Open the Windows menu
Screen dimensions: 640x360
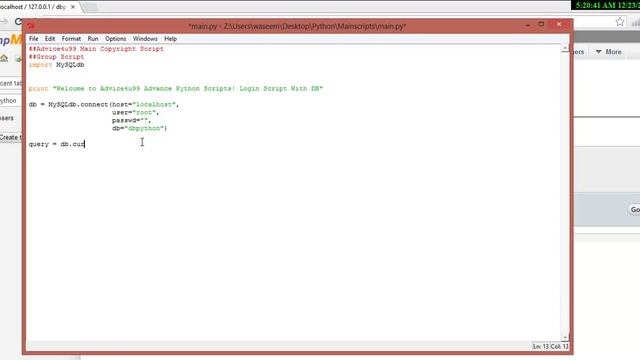pyautogui.click(x=145, y=39)
